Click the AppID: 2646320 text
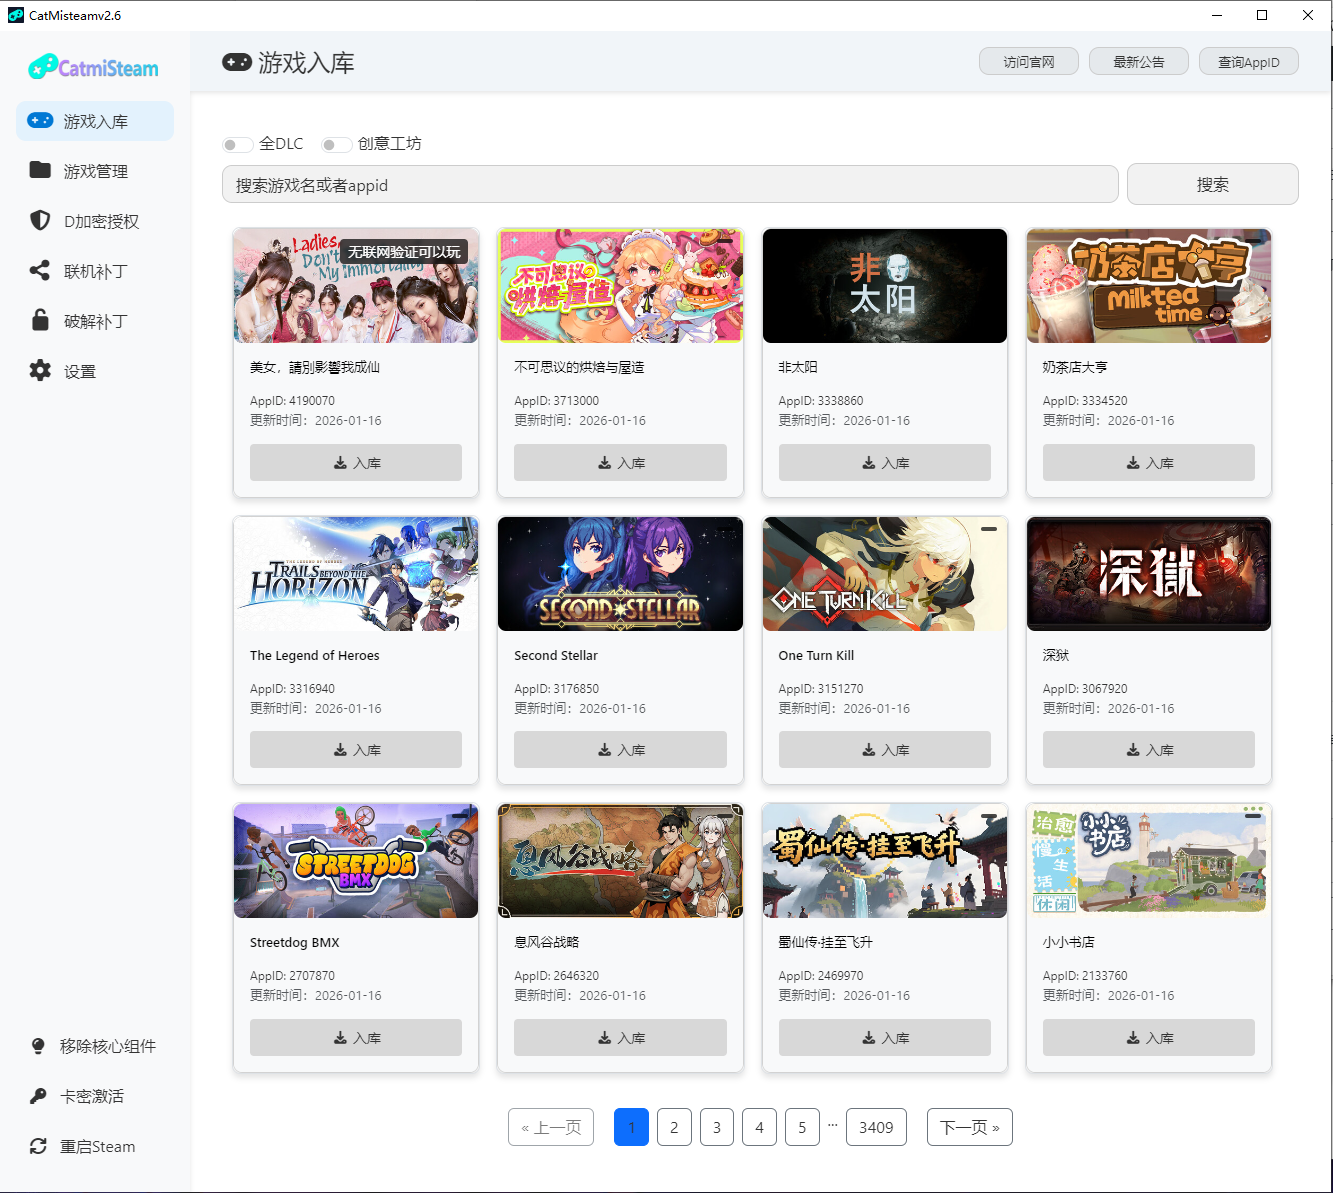1333x1193 pixels. (556, 976)
